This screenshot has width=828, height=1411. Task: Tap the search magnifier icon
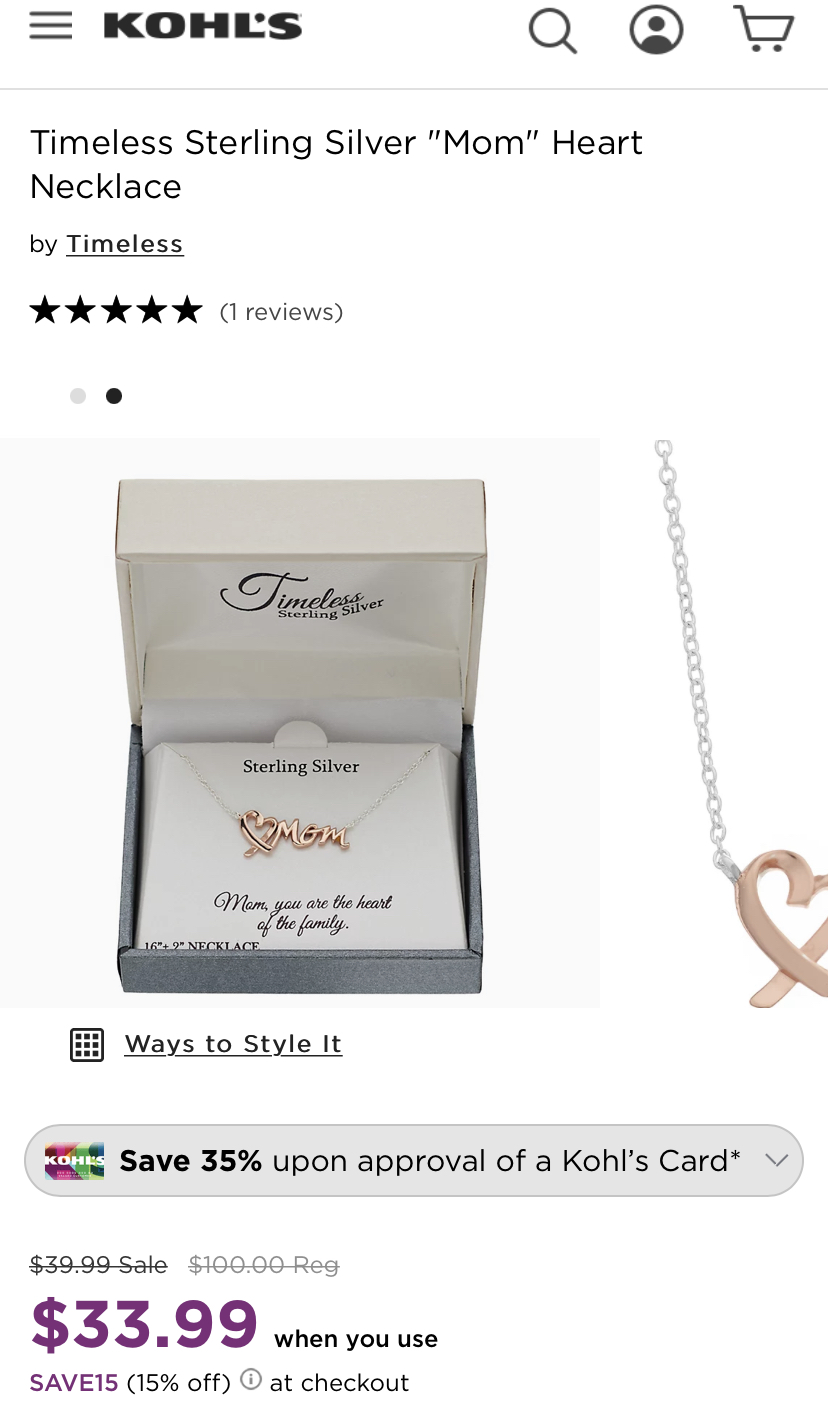(553, 30)
